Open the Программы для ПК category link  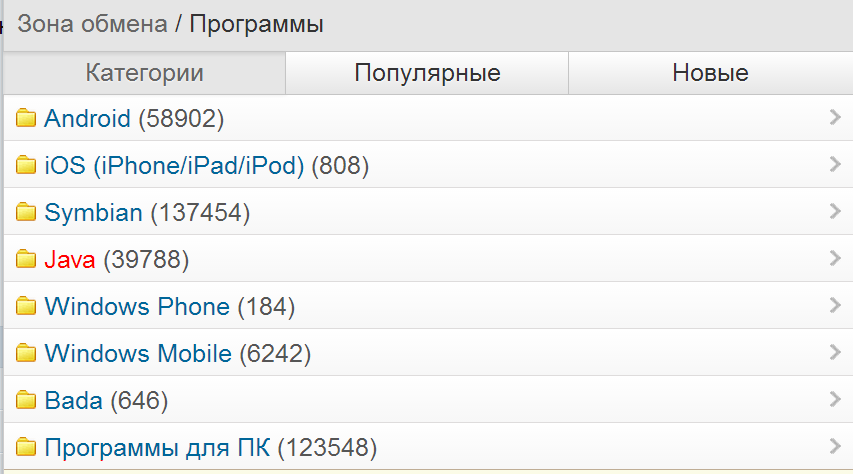157,447
